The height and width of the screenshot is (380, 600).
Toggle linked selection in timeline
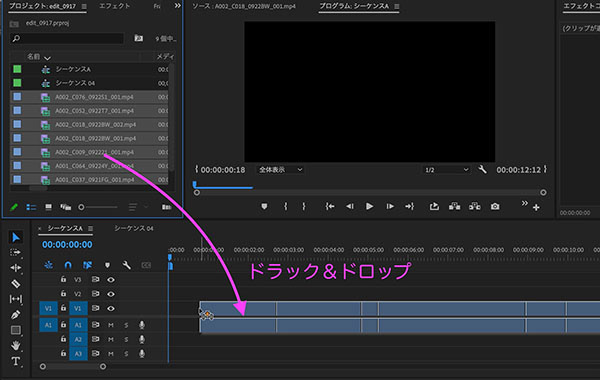[87, 265]
